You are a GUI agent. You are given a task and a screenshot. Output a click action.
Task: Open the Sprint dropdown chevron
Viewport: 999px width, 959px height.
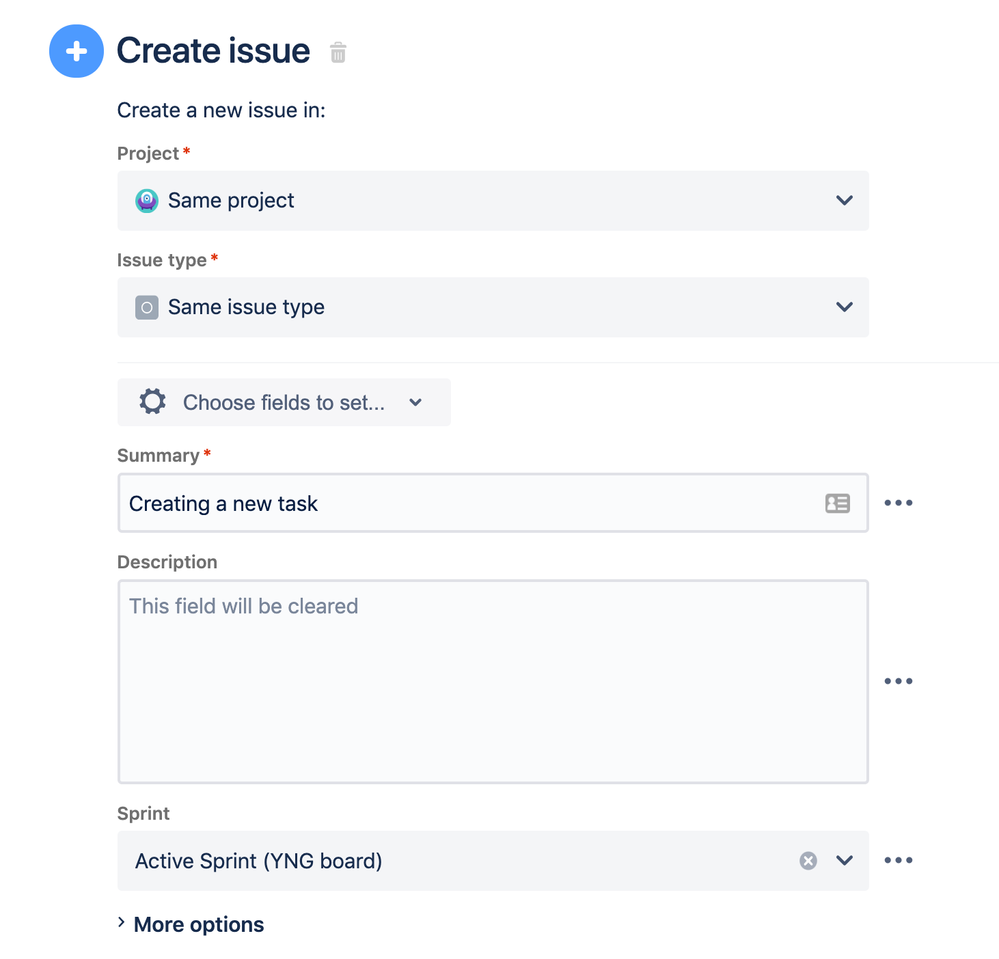click(844, 861)
